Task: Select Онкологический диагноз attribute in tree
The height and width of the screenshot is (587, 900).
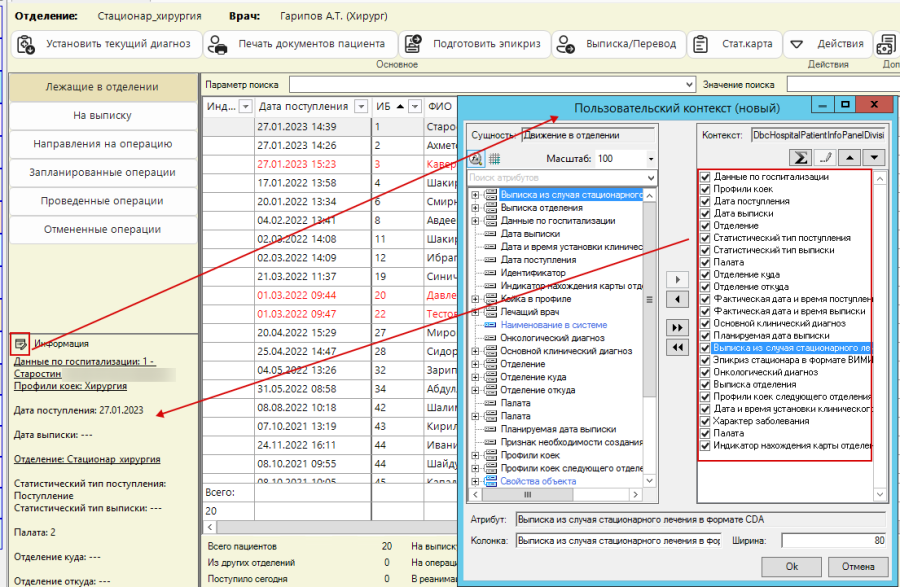Action: point(552,338)
